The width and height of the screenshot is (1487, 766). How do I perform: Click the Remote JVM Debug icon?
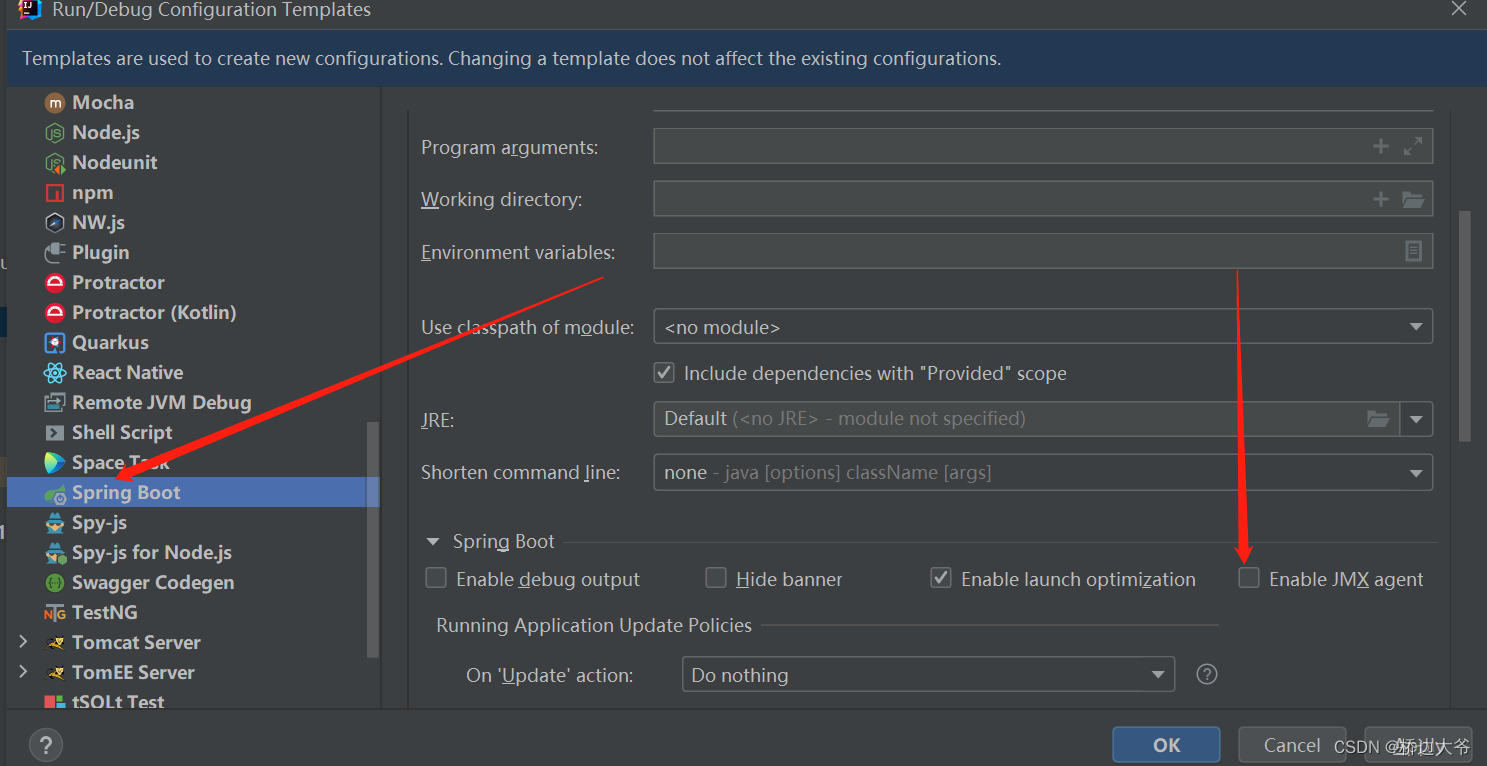(x=55, y=402)
